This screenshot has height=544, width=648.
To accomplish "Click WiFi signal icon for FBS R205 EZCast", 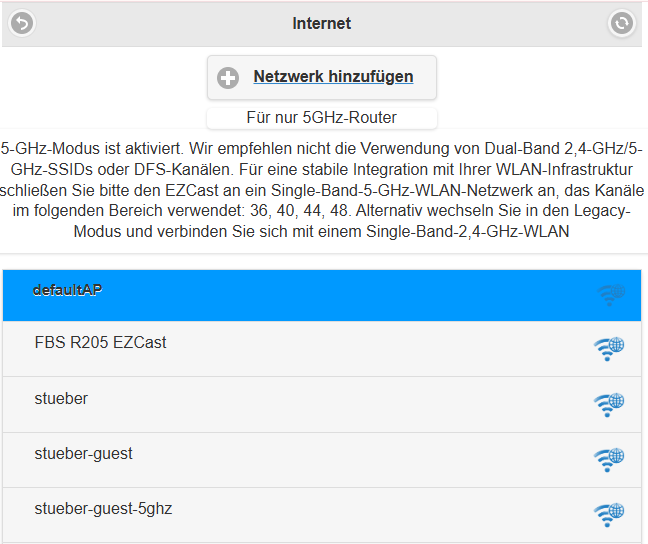I will (x=609, y=349).
